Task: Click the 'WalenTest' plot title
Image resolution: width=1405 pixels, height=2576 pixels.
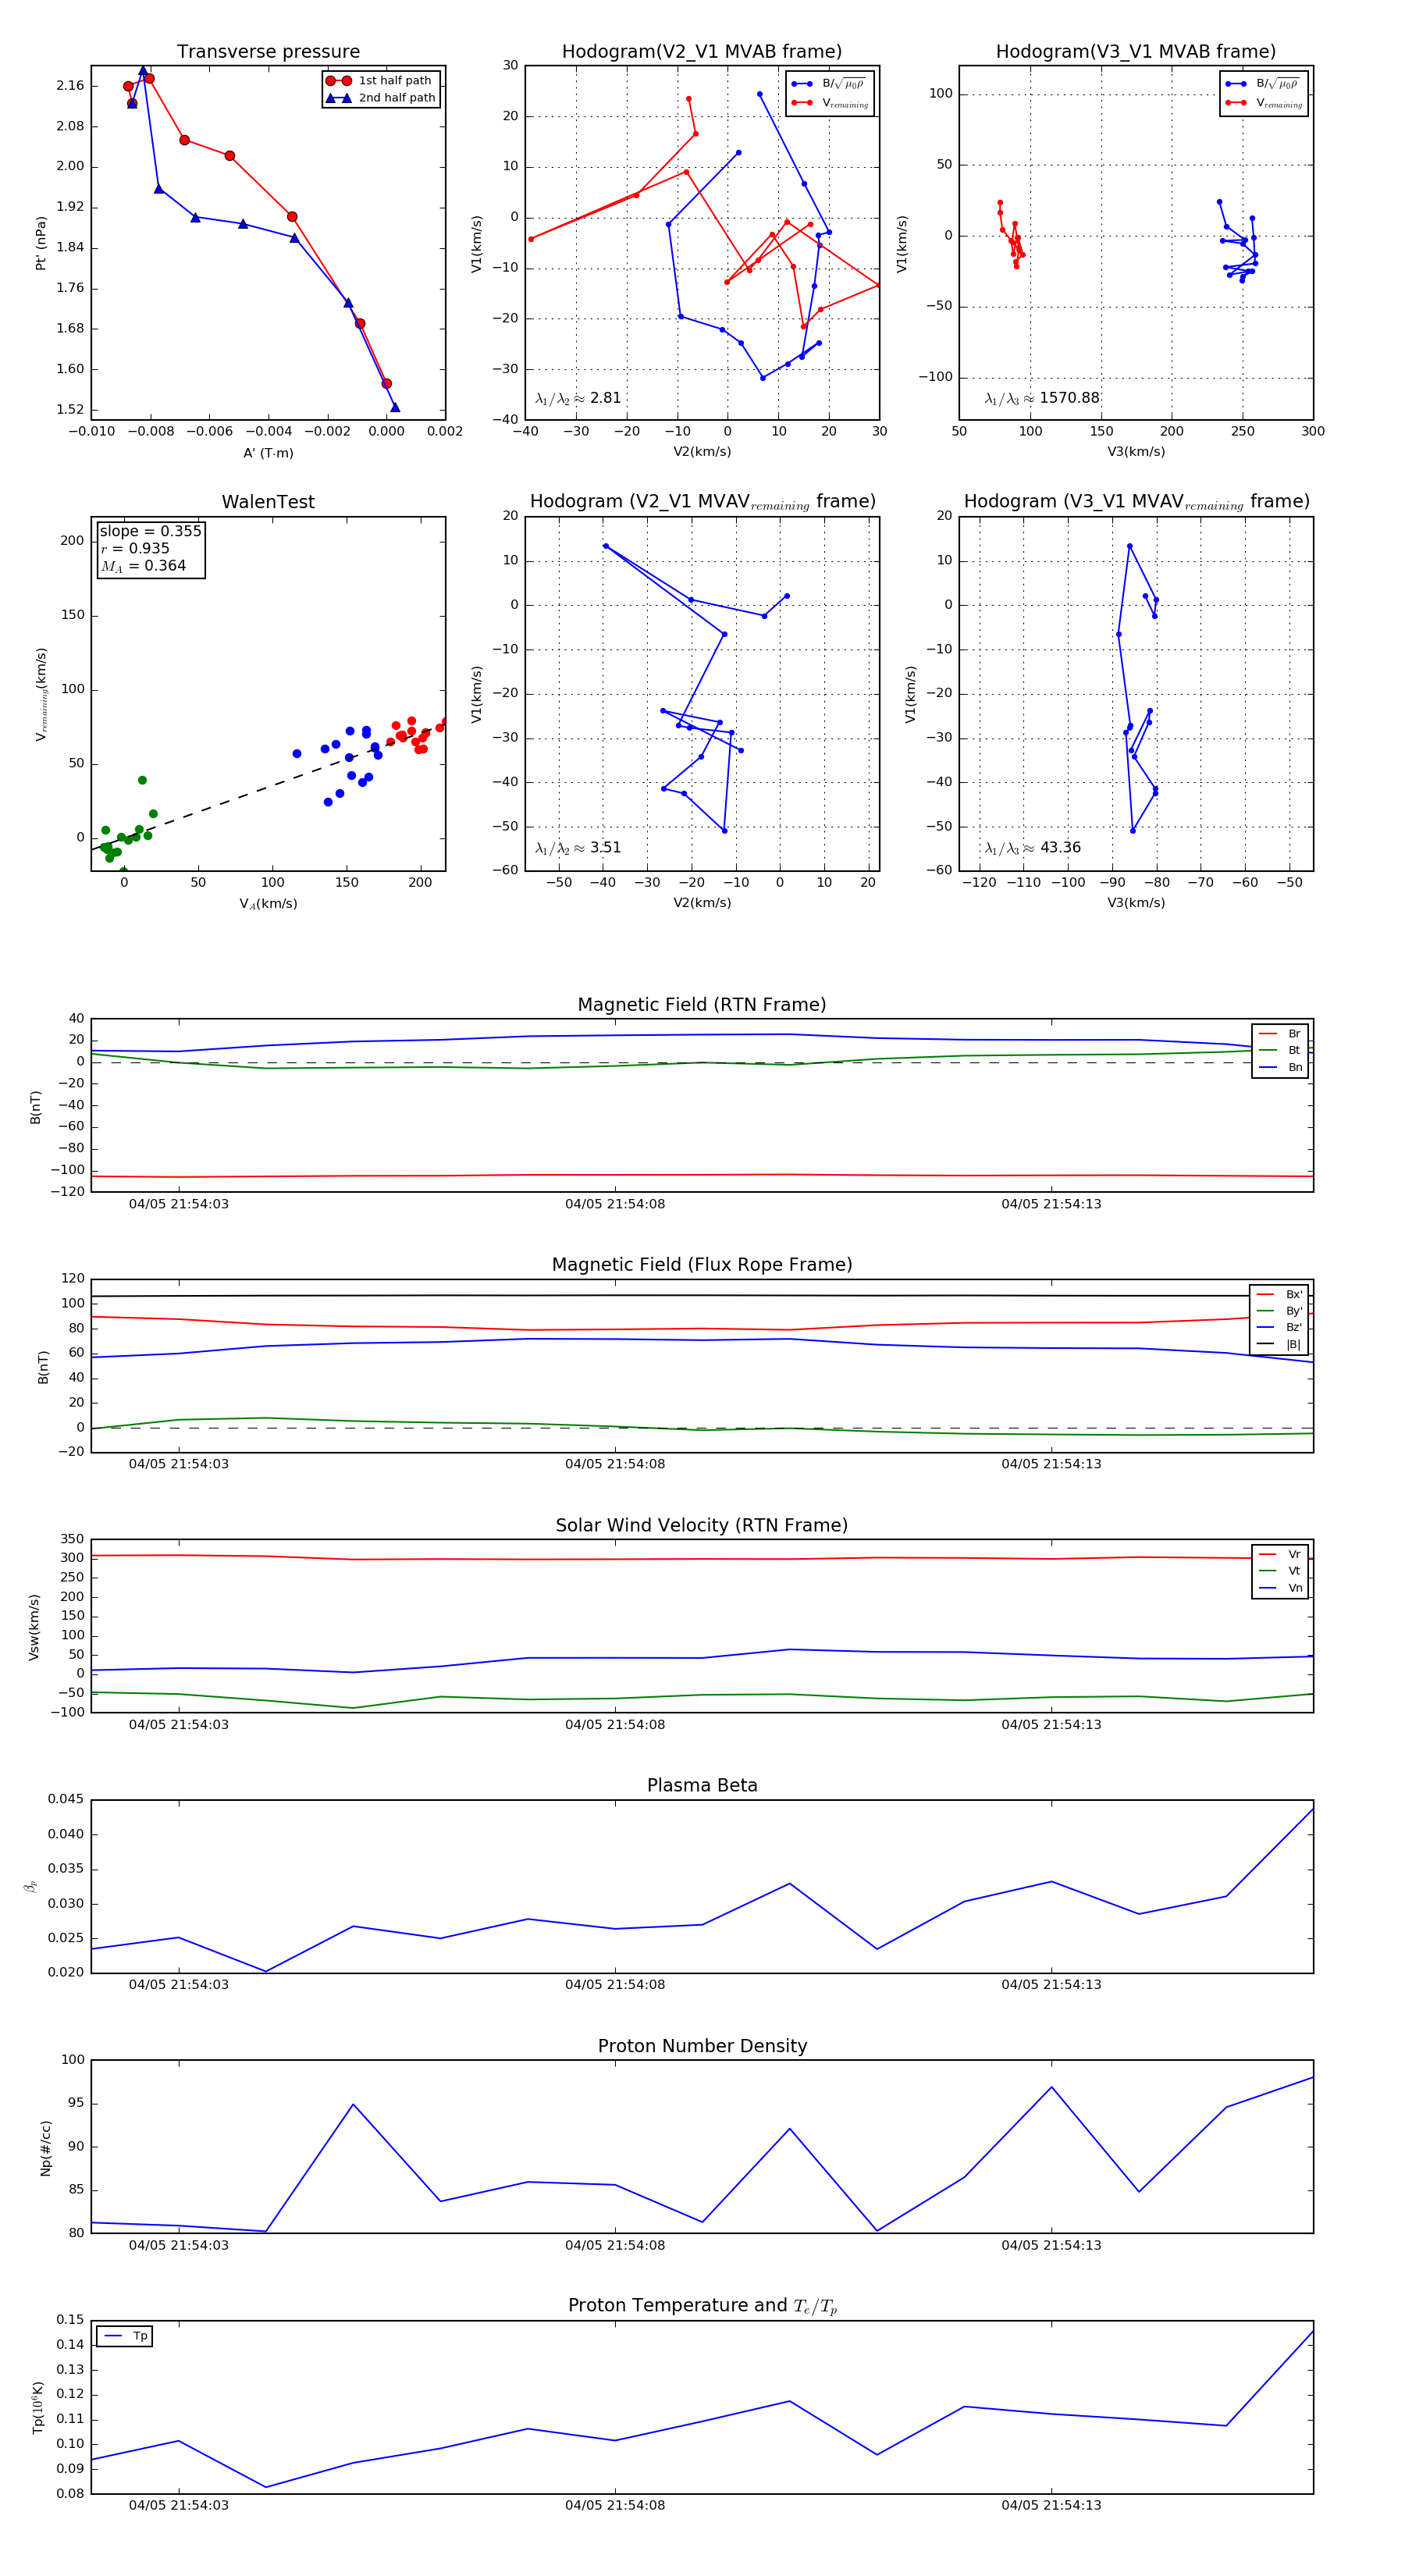Action: [268, 502]
